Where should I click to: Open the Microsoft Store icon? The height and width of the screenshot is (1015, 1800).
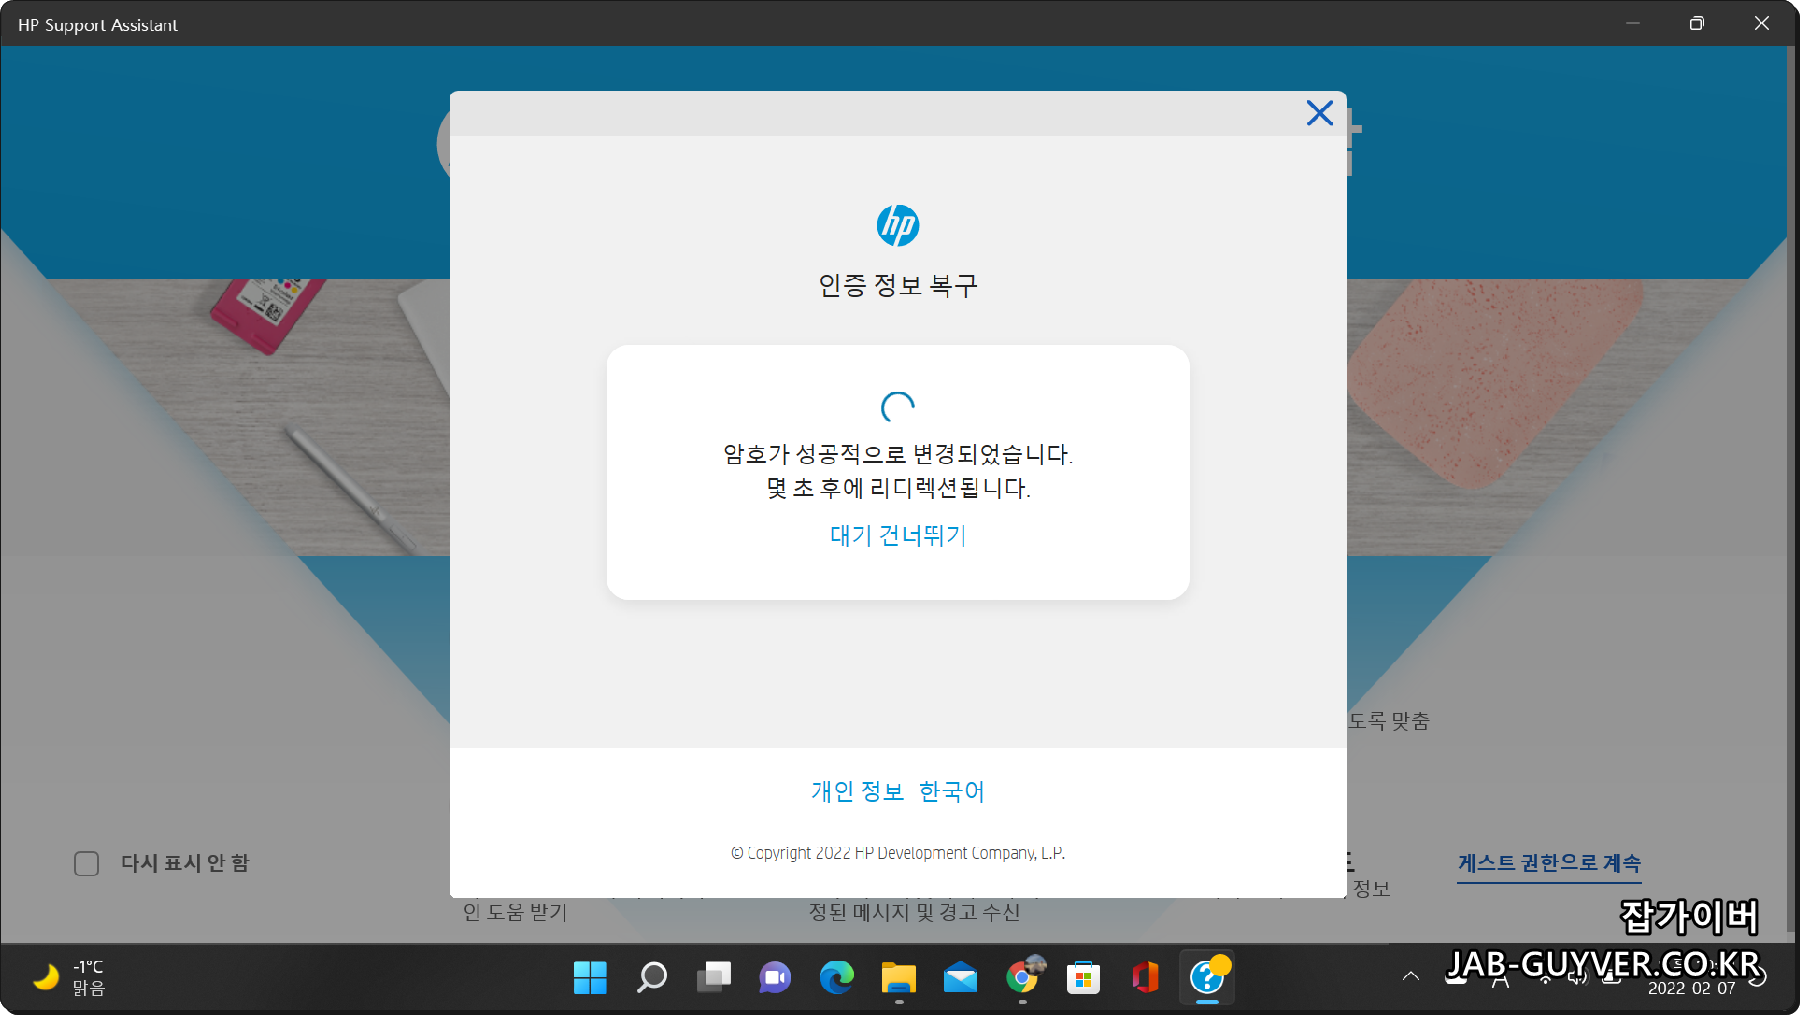(x=1084, y=978)
